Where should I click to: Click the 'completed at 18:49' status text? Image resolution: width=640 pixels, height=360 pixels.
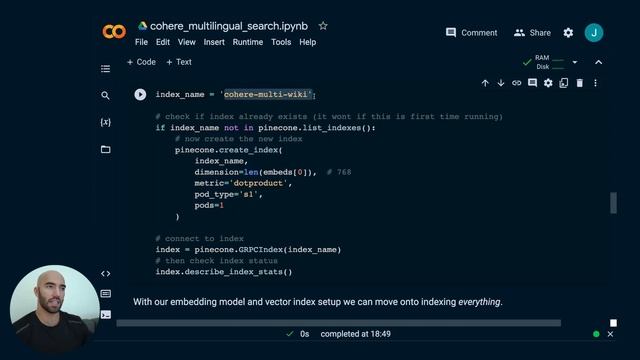(x=356, y=334)
